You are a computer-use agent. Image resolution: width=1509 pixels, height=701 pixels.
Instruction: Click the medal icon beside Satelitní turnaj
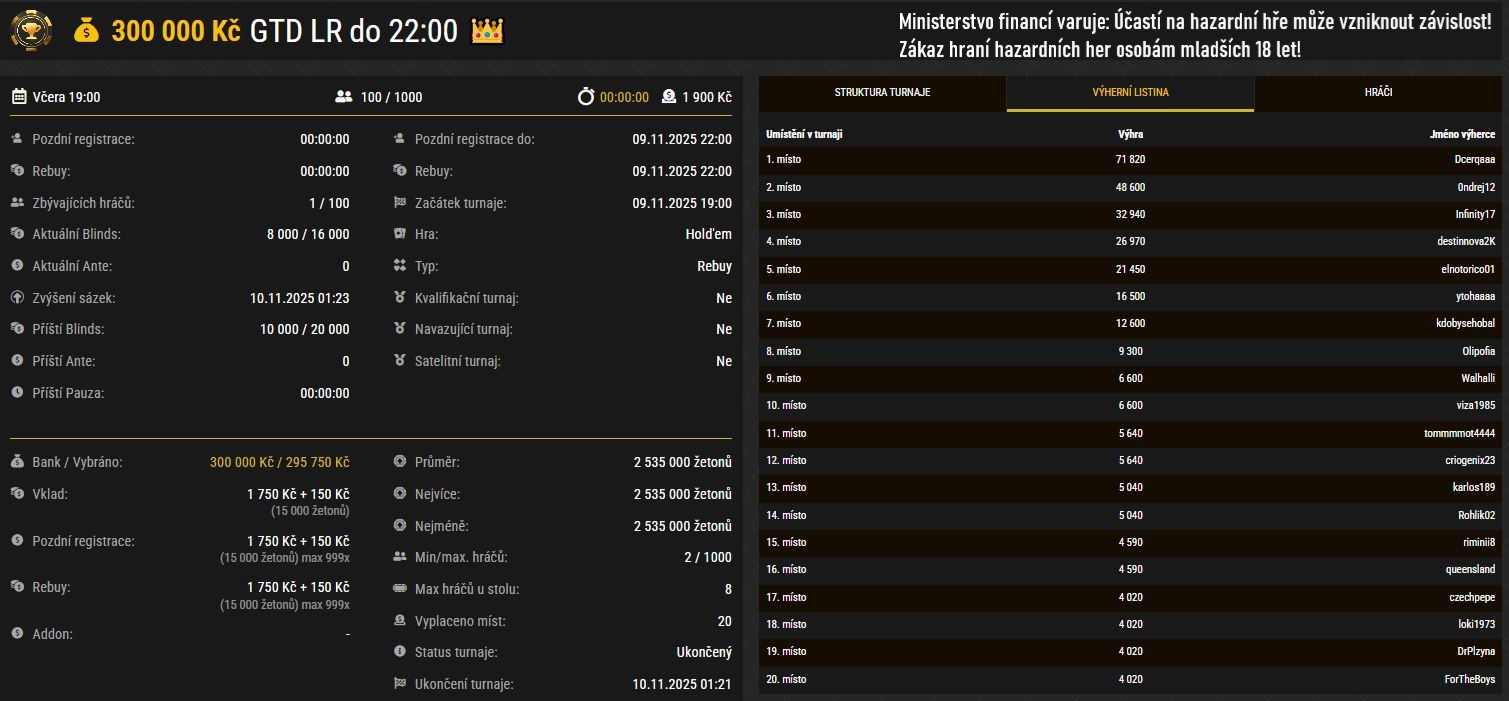coord(400,361)
